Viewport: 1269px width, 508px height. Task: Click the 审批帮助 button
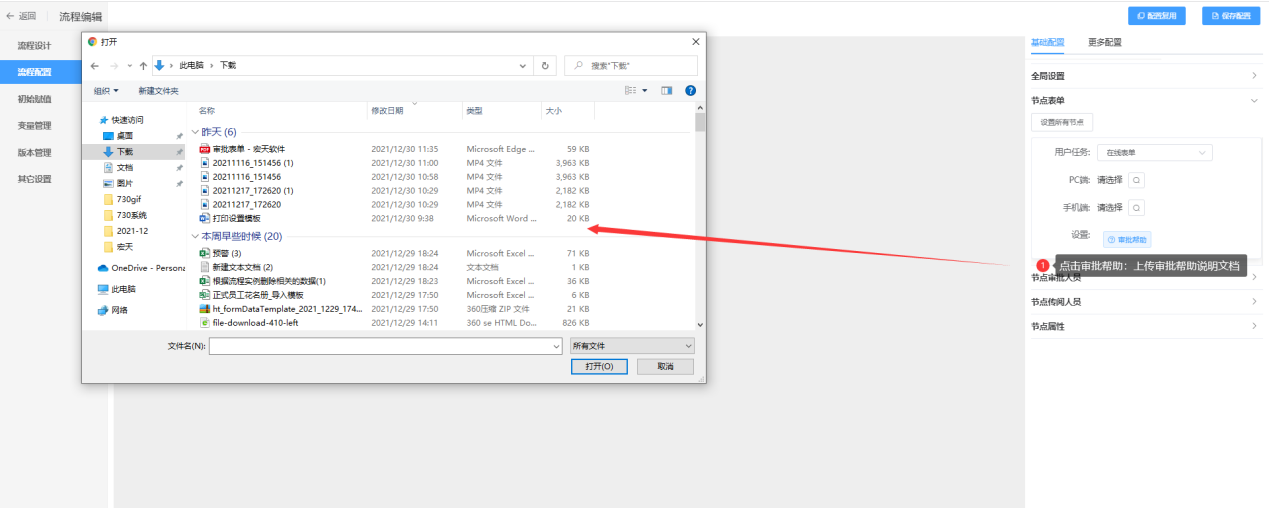coord(1127,240)
